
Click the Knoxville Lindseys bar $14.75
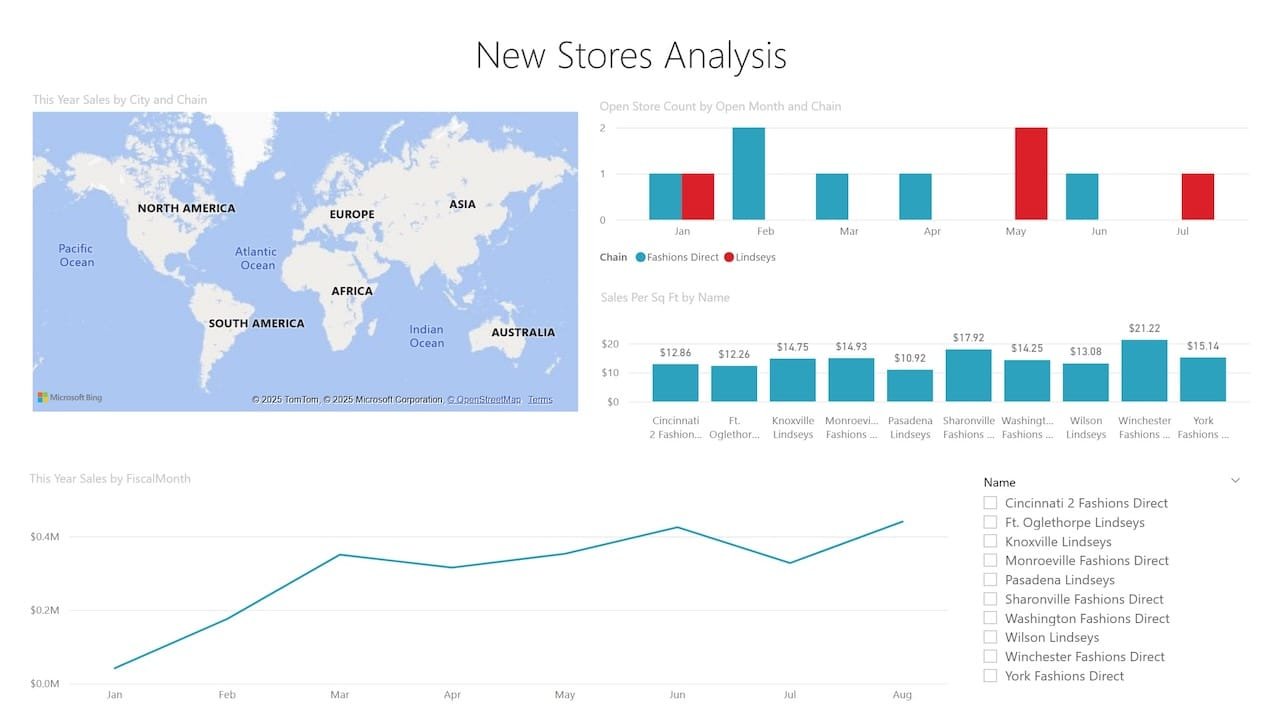tap(793, 380)
